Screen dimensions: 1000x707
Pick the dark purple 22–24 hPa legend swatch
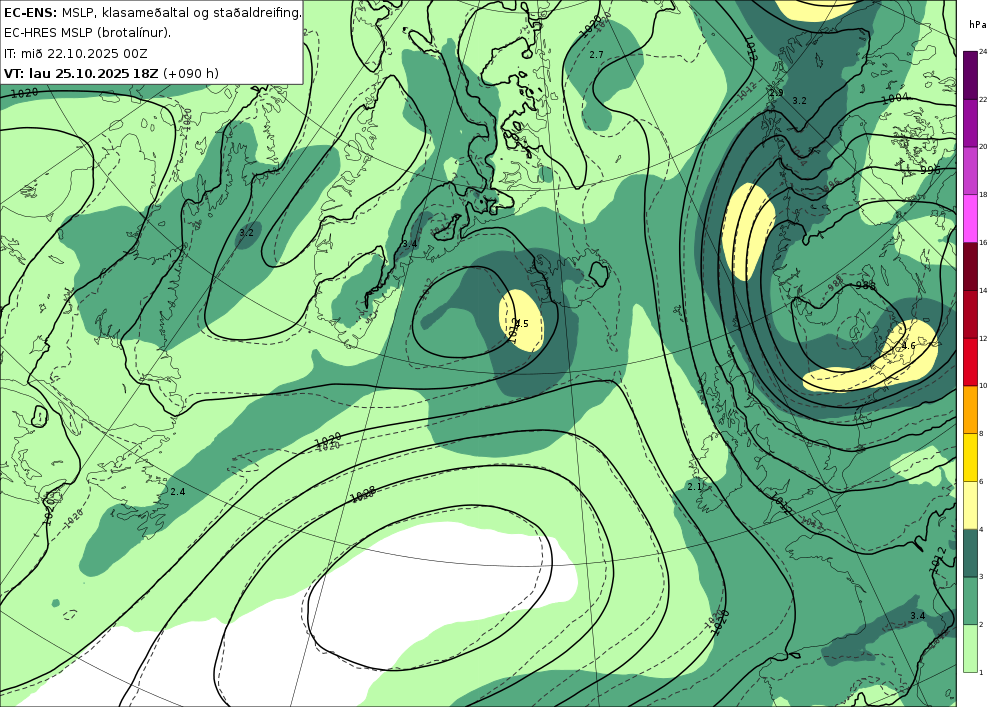pos(970,75)
